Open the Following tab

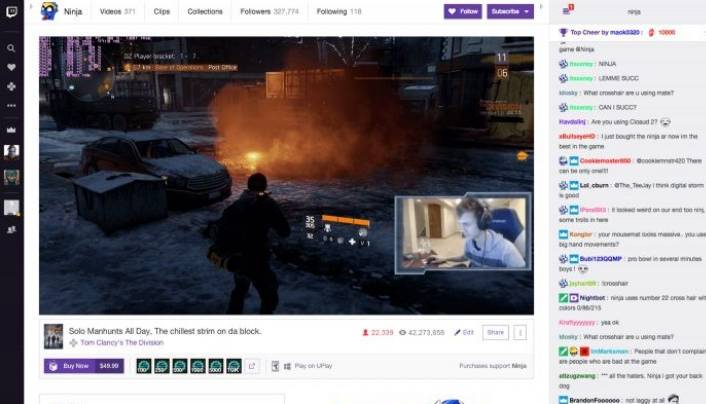(x=339, y=12)
